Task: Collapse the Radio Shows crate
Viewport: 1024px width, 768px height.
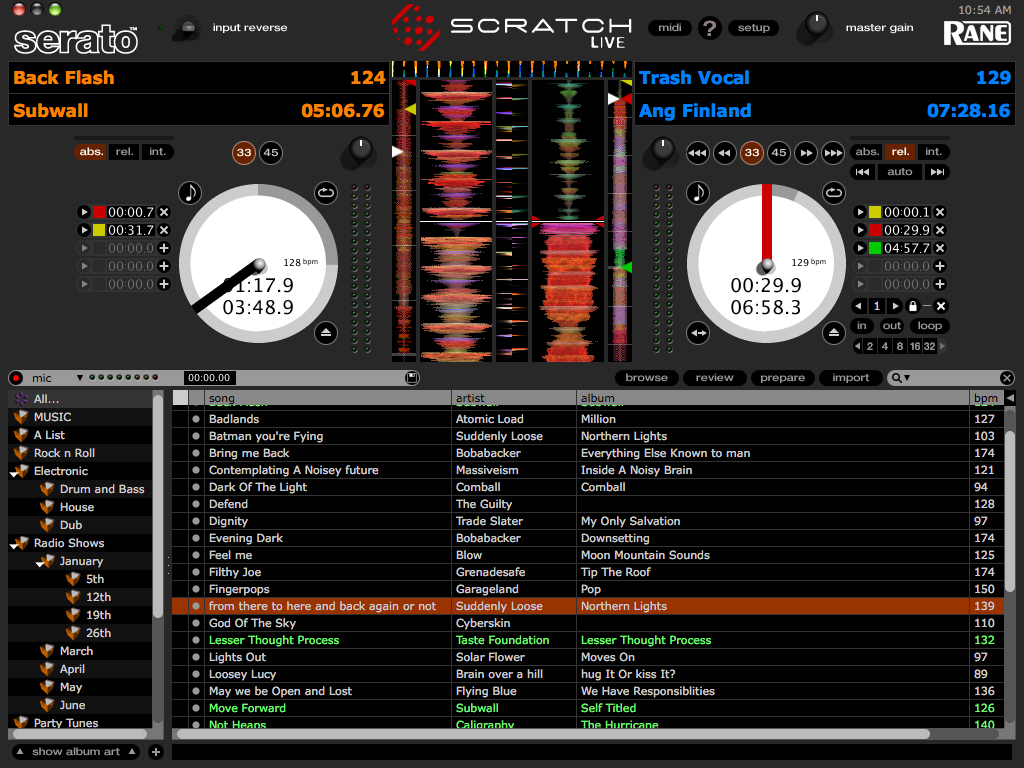Action: pos(14,546)
